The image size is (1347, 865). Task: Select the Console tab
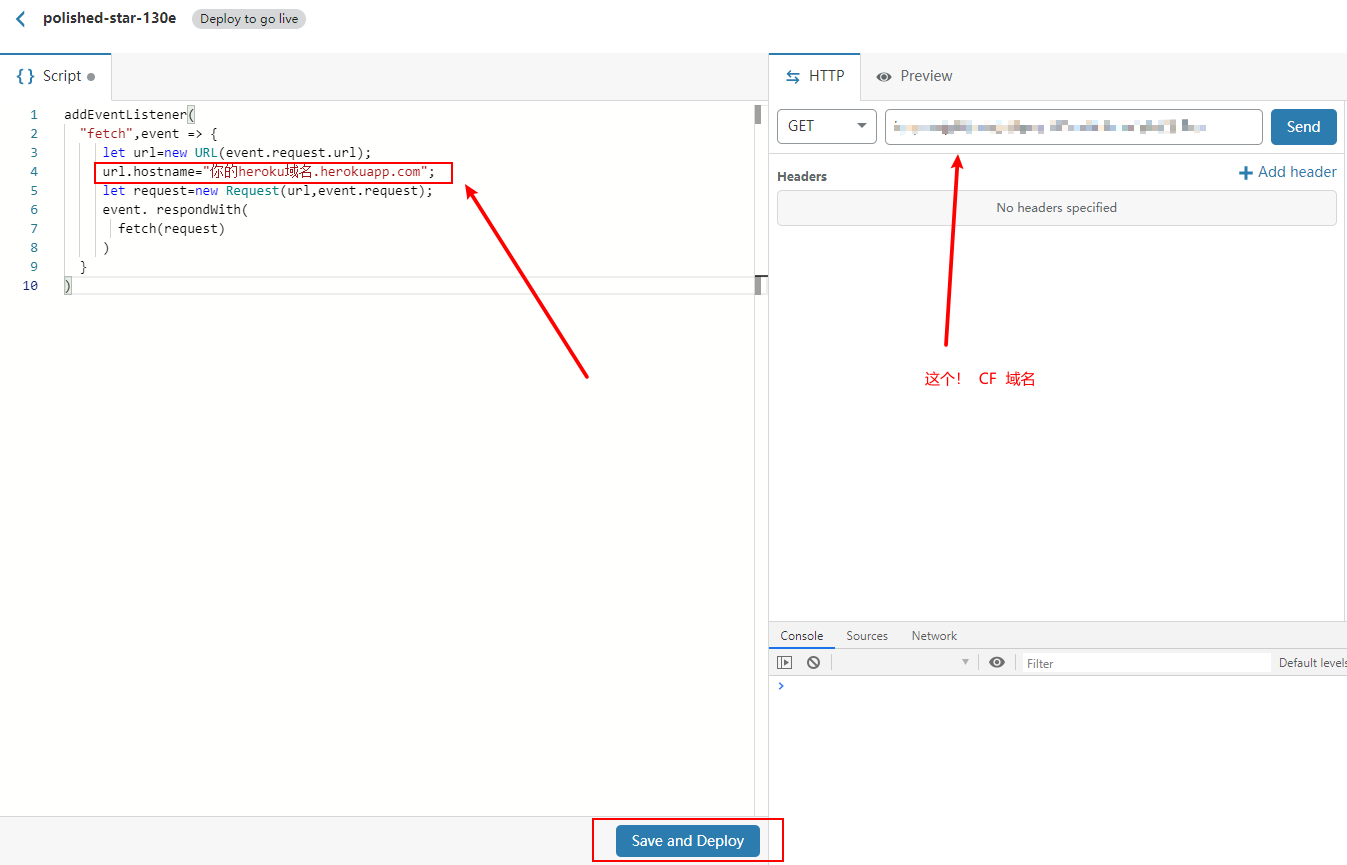pos(801,636)
